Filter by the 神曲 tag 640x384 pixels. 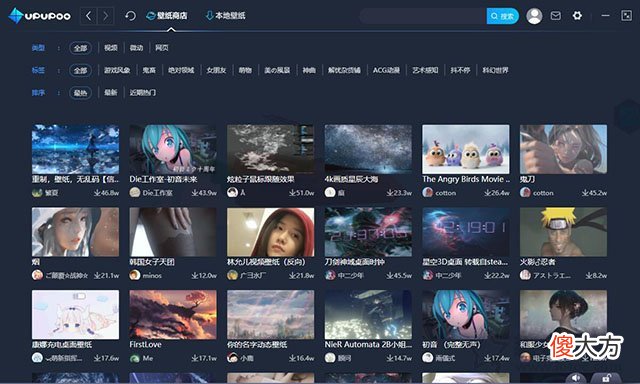[309, 71]
